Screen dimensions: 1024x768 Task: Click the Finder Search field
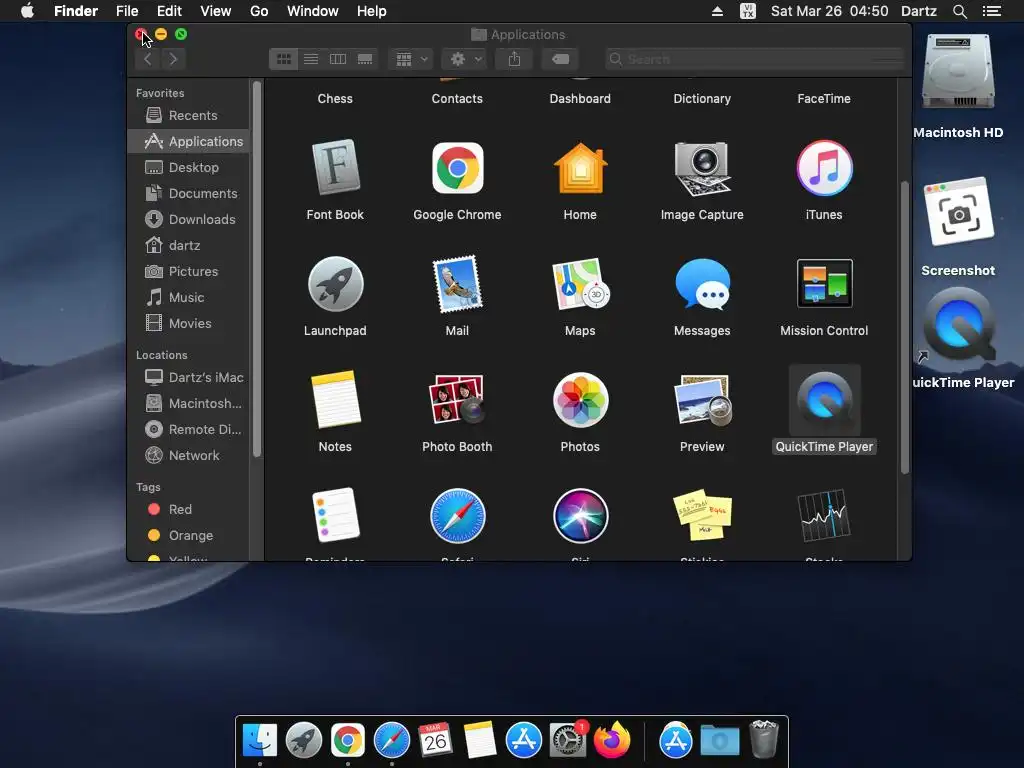[x=755, y=59]
